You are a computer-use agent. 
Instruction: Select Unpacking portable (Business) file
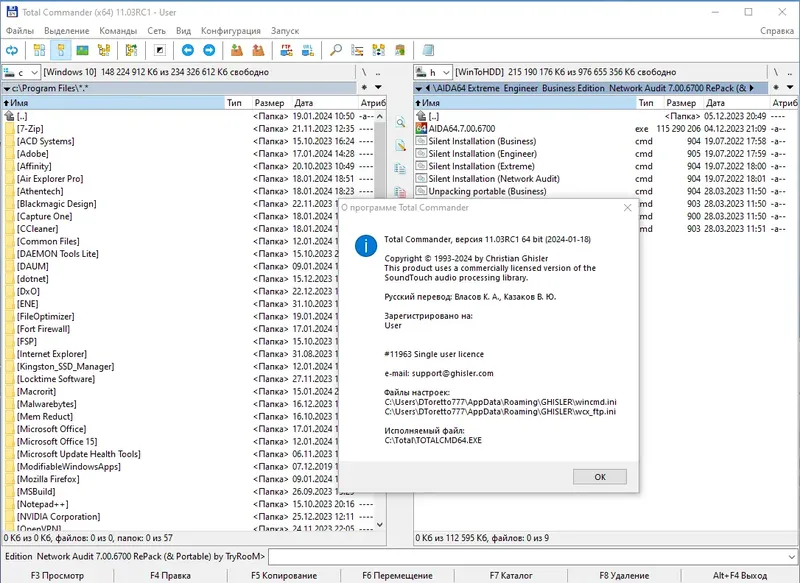(487, 191)
